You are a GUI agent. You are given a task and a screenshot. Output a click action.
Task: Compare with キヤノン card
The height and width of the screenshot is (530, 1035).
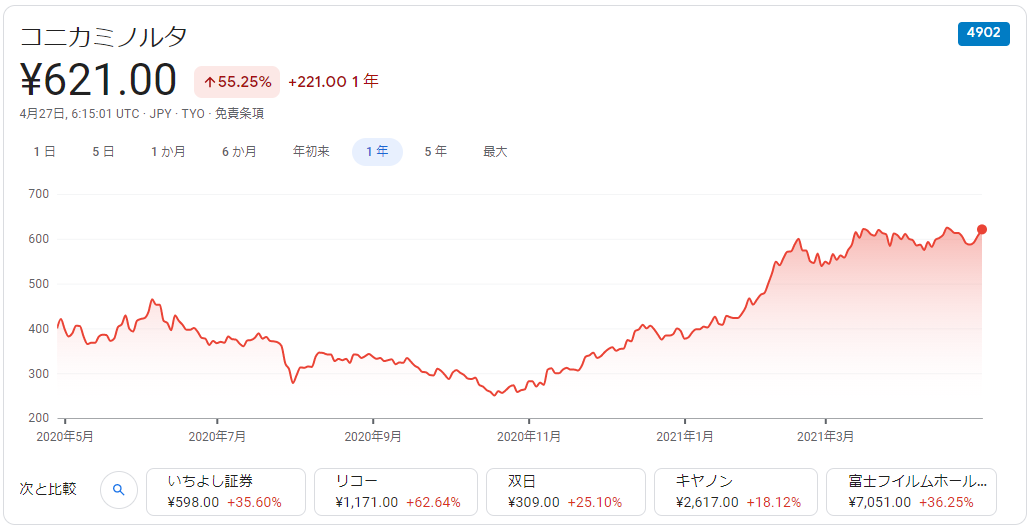pos(736,492)
